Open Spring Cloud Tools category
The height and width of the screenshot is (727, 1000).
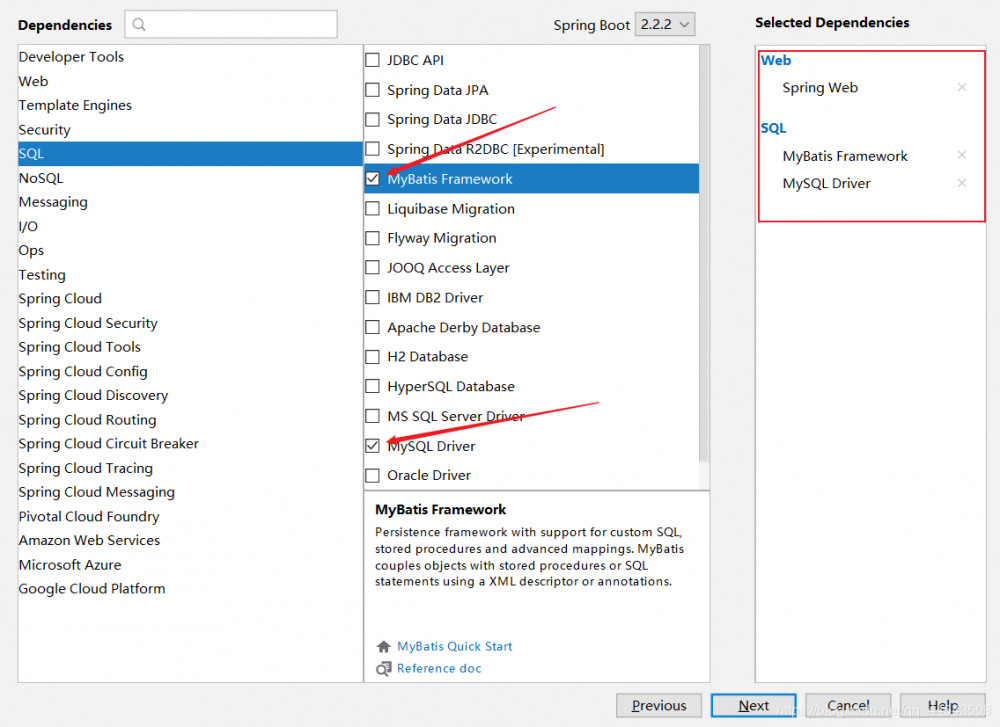coord(190,347)
